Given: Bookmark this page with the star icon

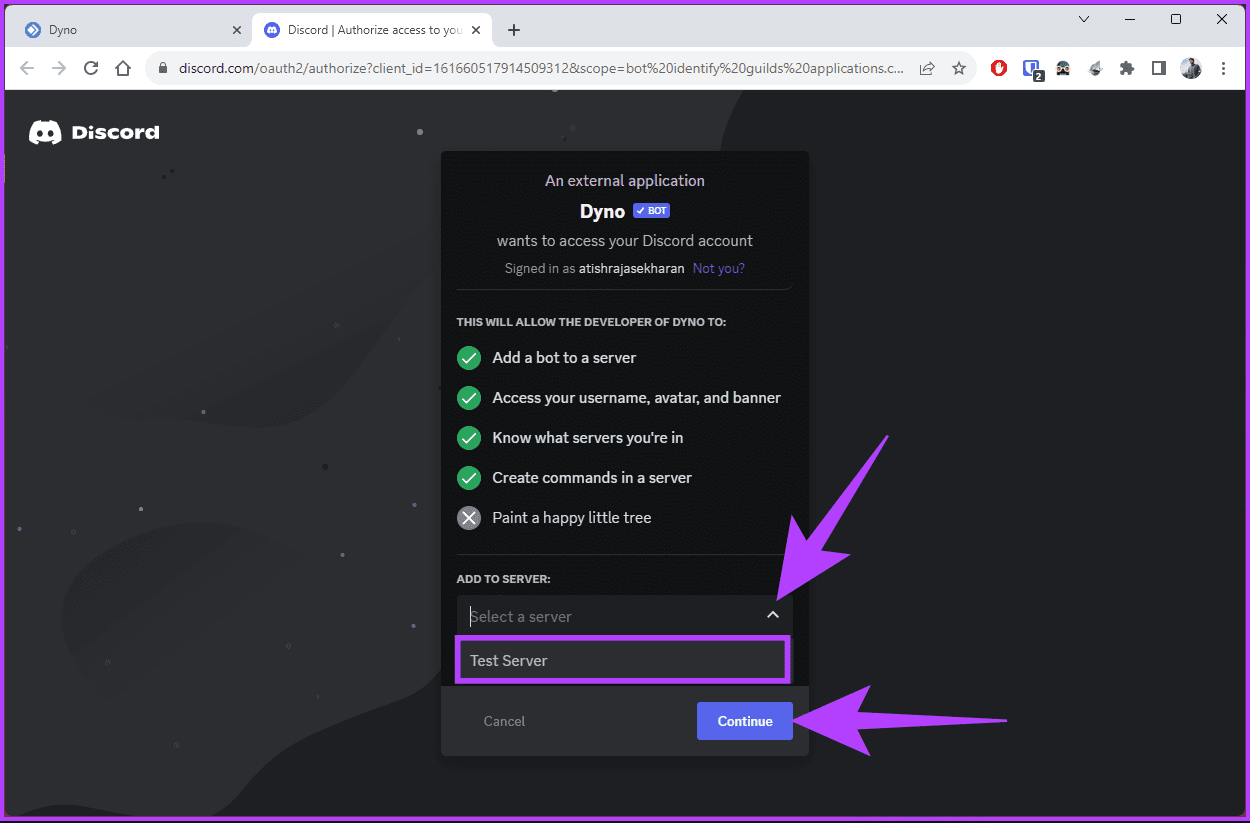Looking at the screenshot, I should [959, 68].
